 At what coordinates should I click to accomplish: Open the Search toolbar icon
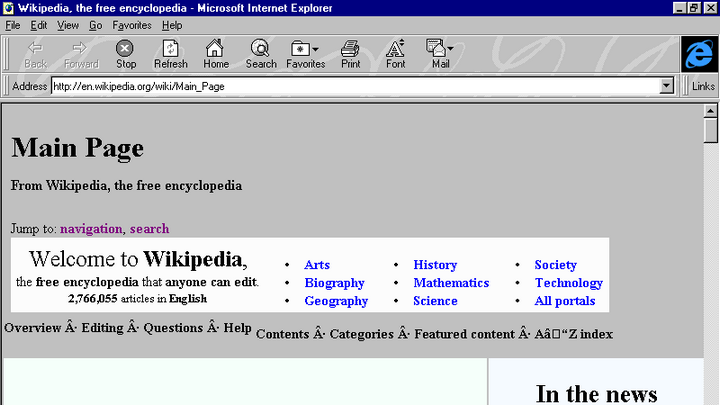(260, 54)
